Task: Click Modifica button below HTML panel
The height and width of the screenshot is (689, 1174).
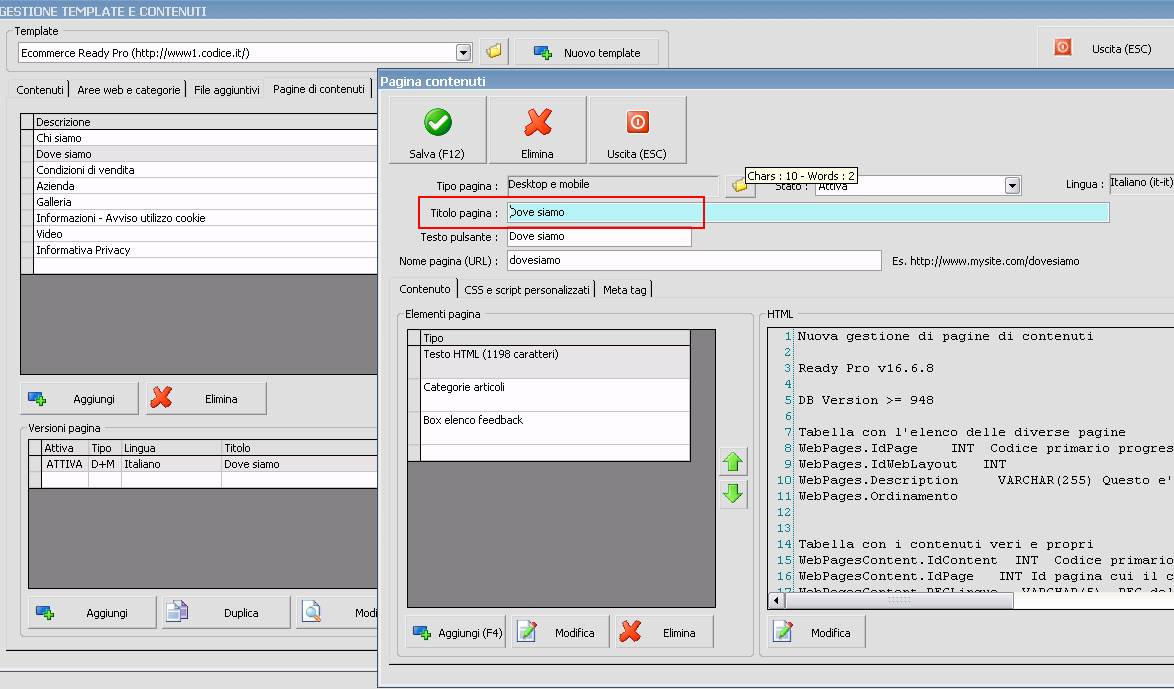Action: 816,632
